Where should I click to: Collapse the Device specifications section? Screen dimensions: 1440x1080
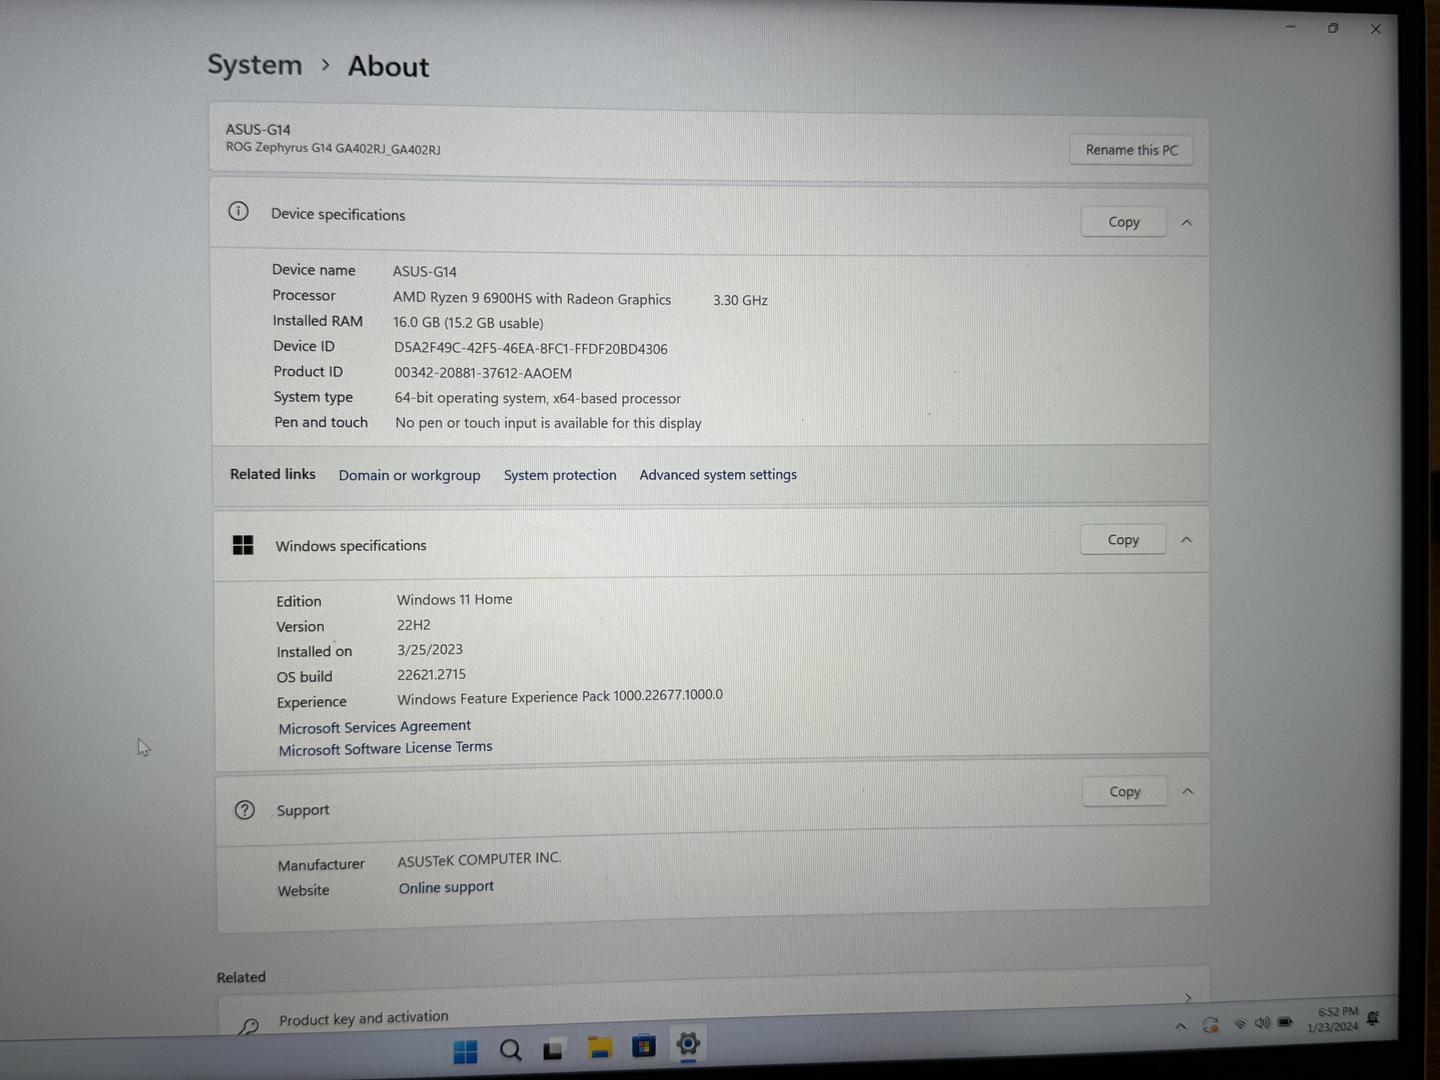point(1187,223)
